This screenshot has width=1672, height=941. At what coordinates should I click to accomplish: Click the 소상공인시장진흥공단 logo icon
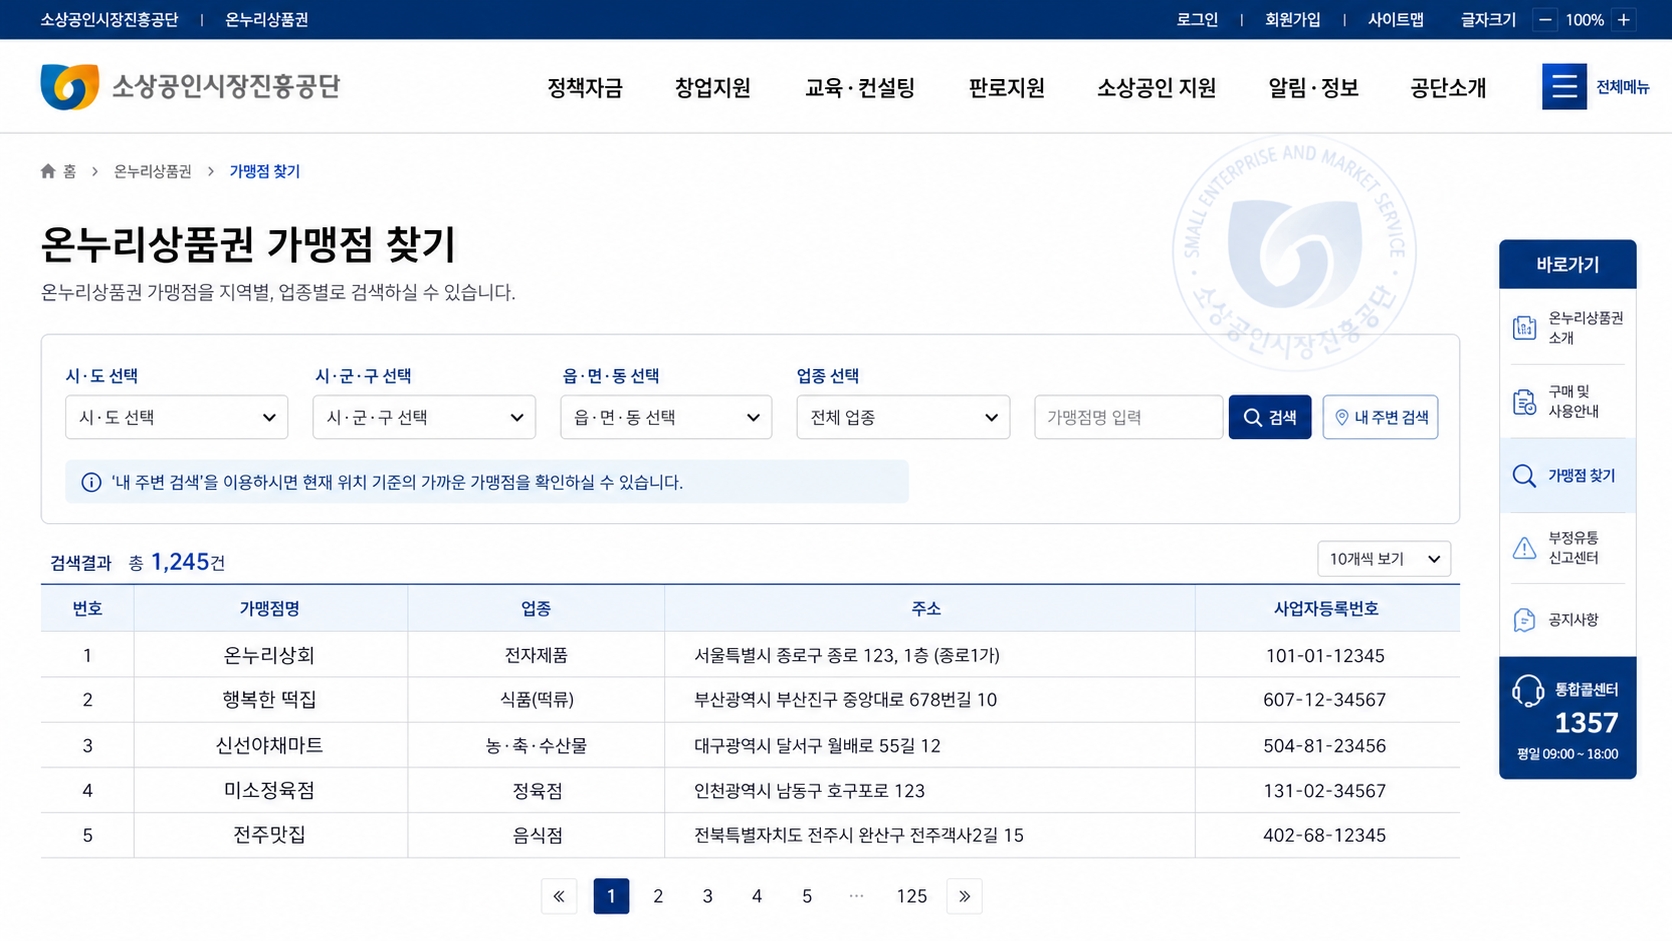tap(70, 87)
